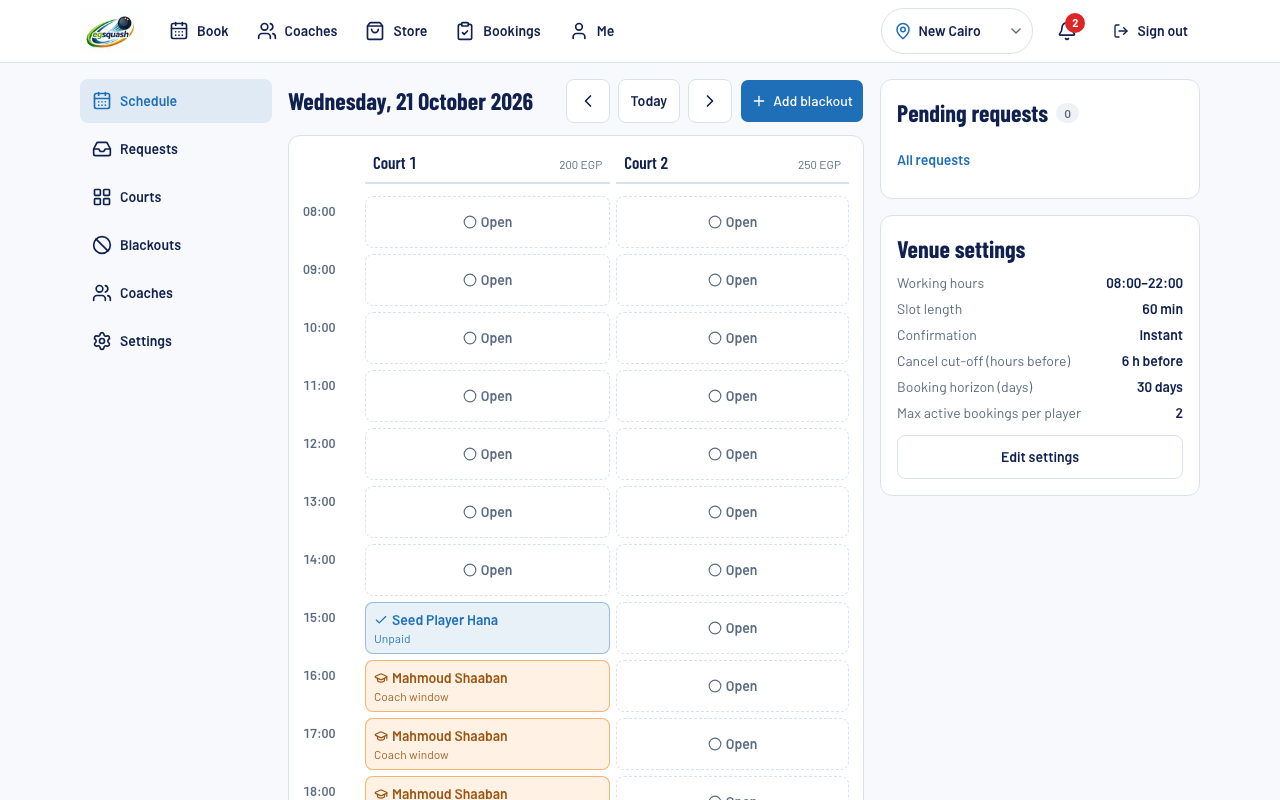This screenshot has width=1280, height=800.
Task: Open Courts in the sidebar
Action: coord(176,197)
